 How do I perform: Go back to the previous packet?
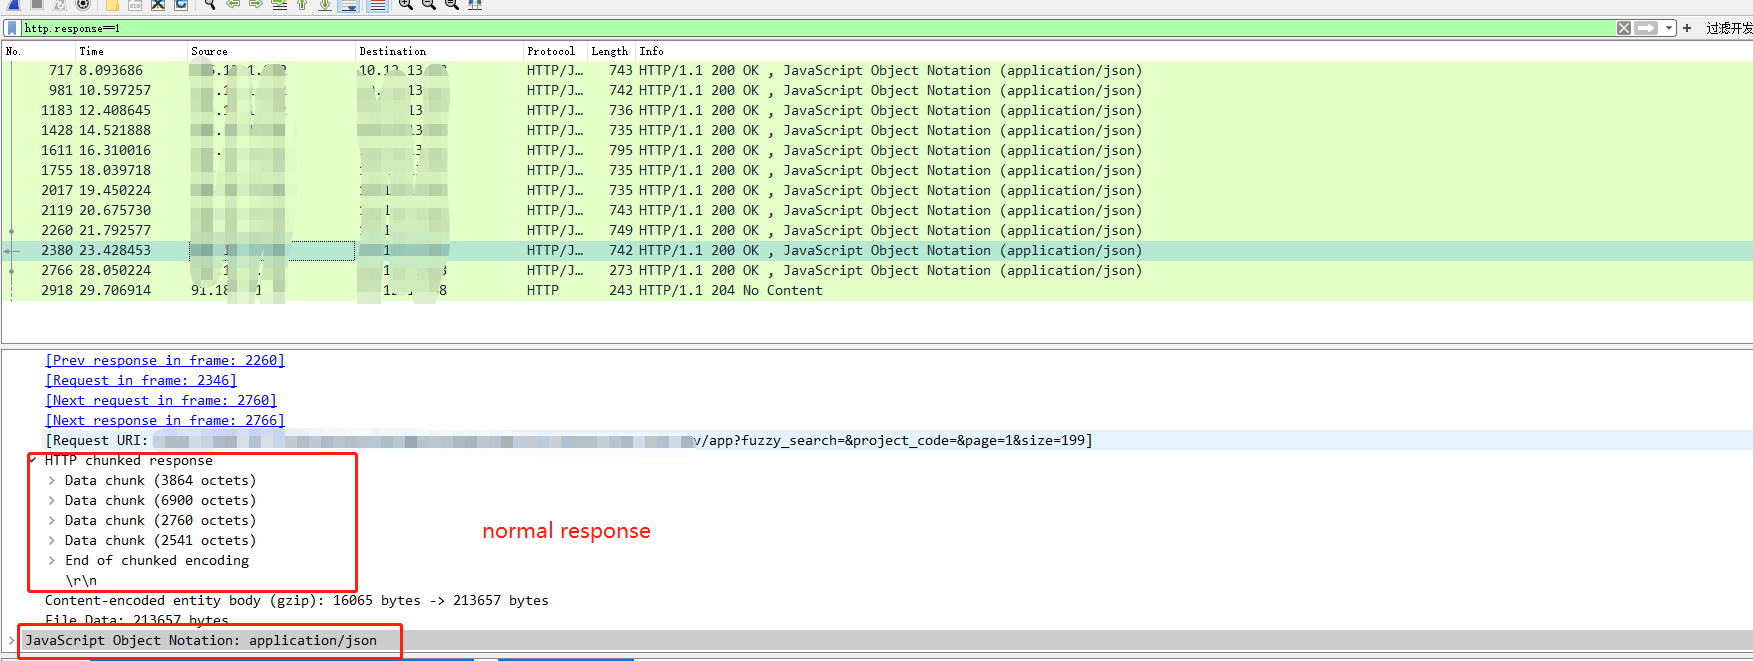233,4
